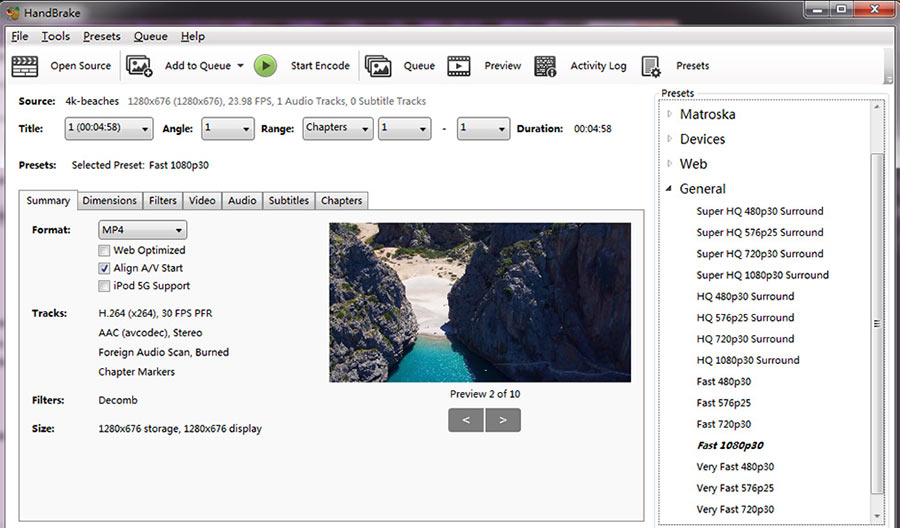
Task: Open the Activity Log icon
Action: tap(545, 66)
